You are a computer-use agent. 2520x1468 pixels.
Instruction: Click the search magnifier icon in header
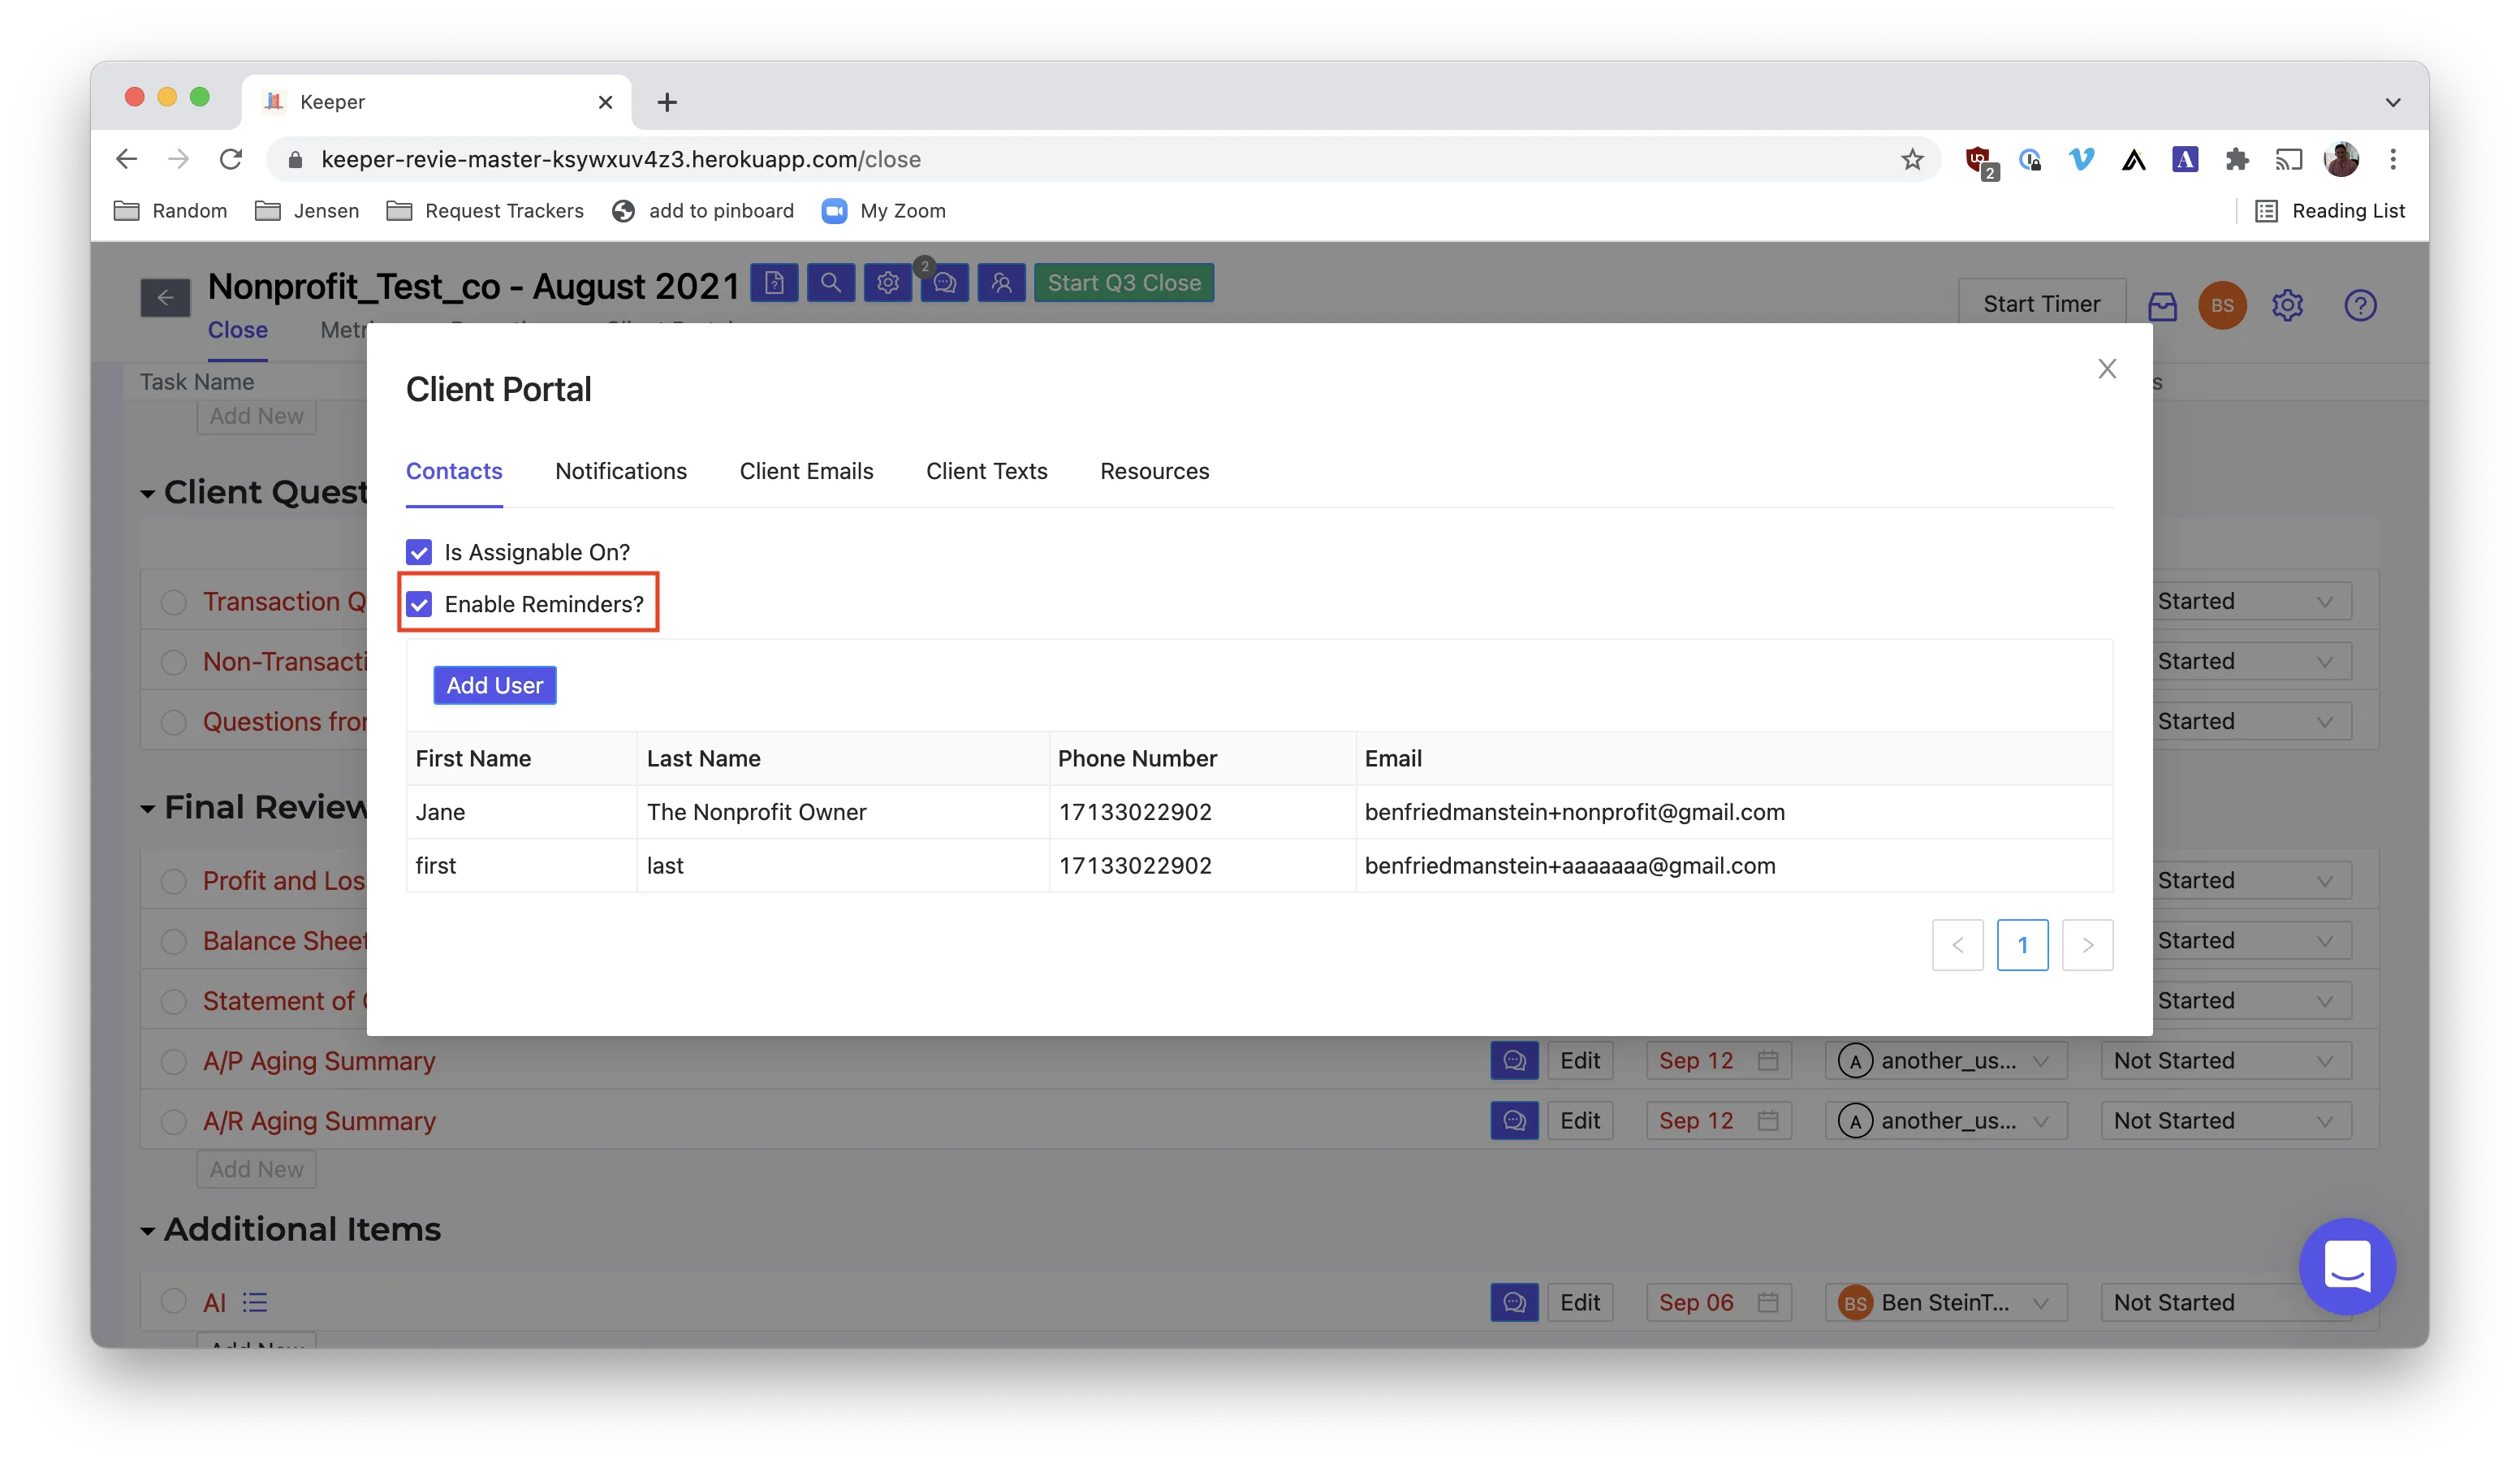[x=831, y=283]
